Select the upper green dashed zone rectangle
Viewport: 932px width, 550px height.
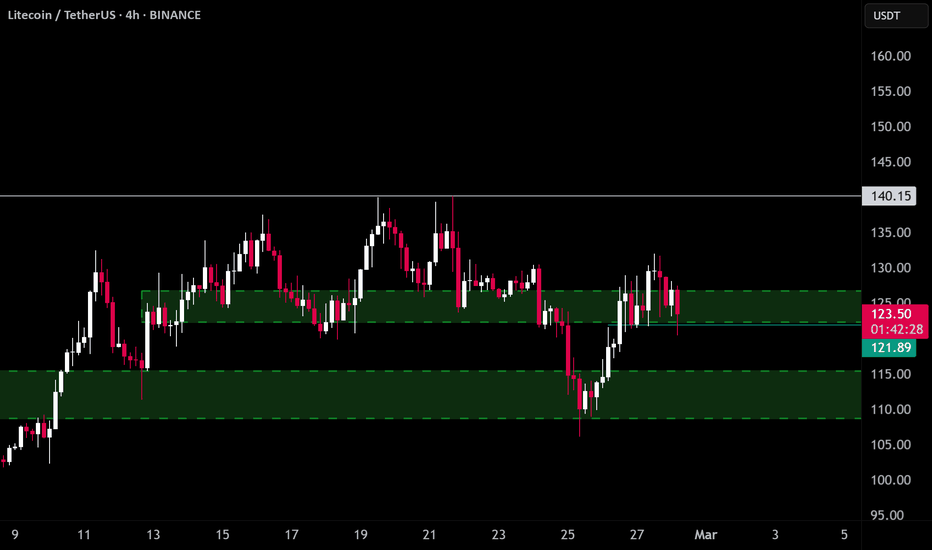point(500,307)
